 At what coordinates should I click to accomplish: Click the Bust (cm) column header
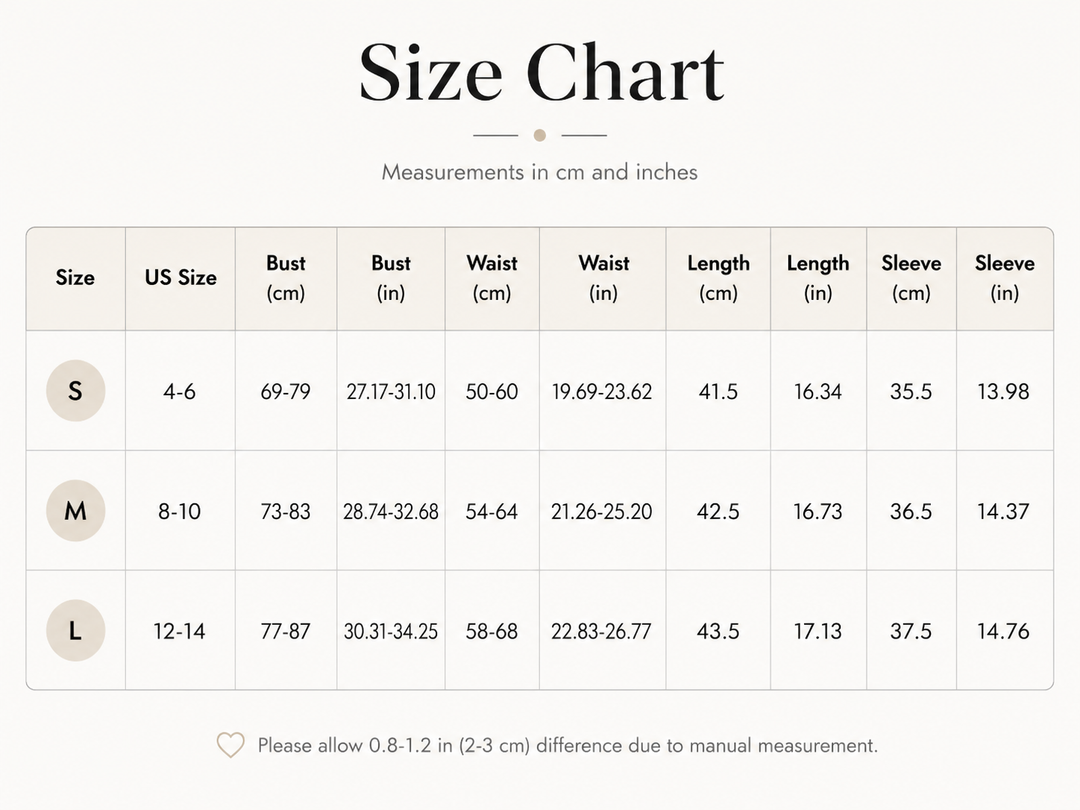(x=286, y=278)
